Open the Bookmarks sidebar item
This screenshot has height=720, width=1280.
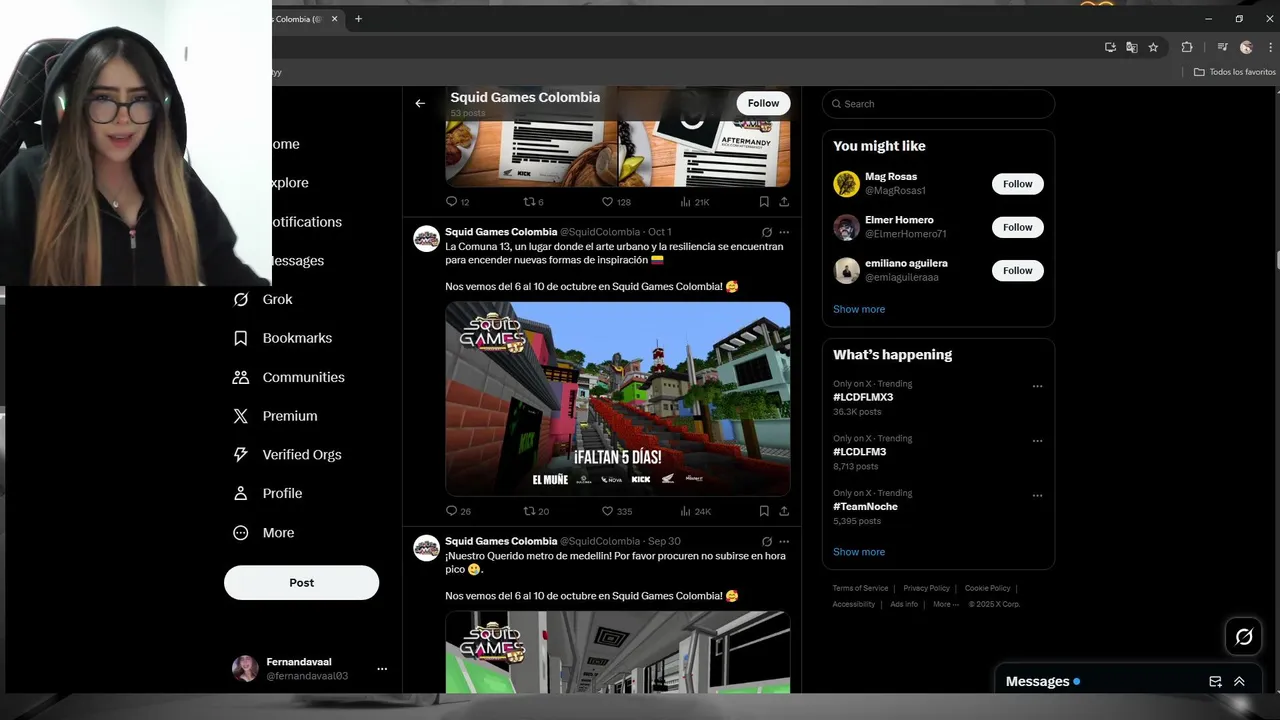282,338
